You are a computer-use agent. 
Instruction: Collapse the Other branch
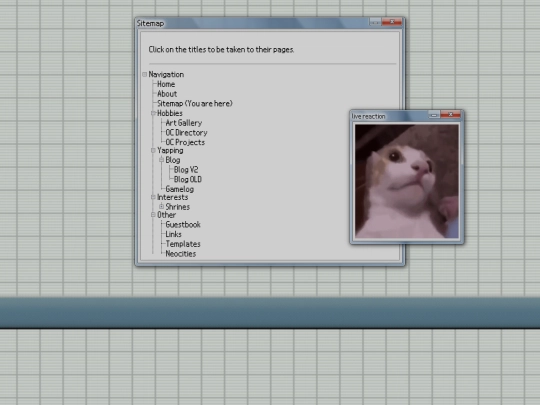[x=153, y=215]
